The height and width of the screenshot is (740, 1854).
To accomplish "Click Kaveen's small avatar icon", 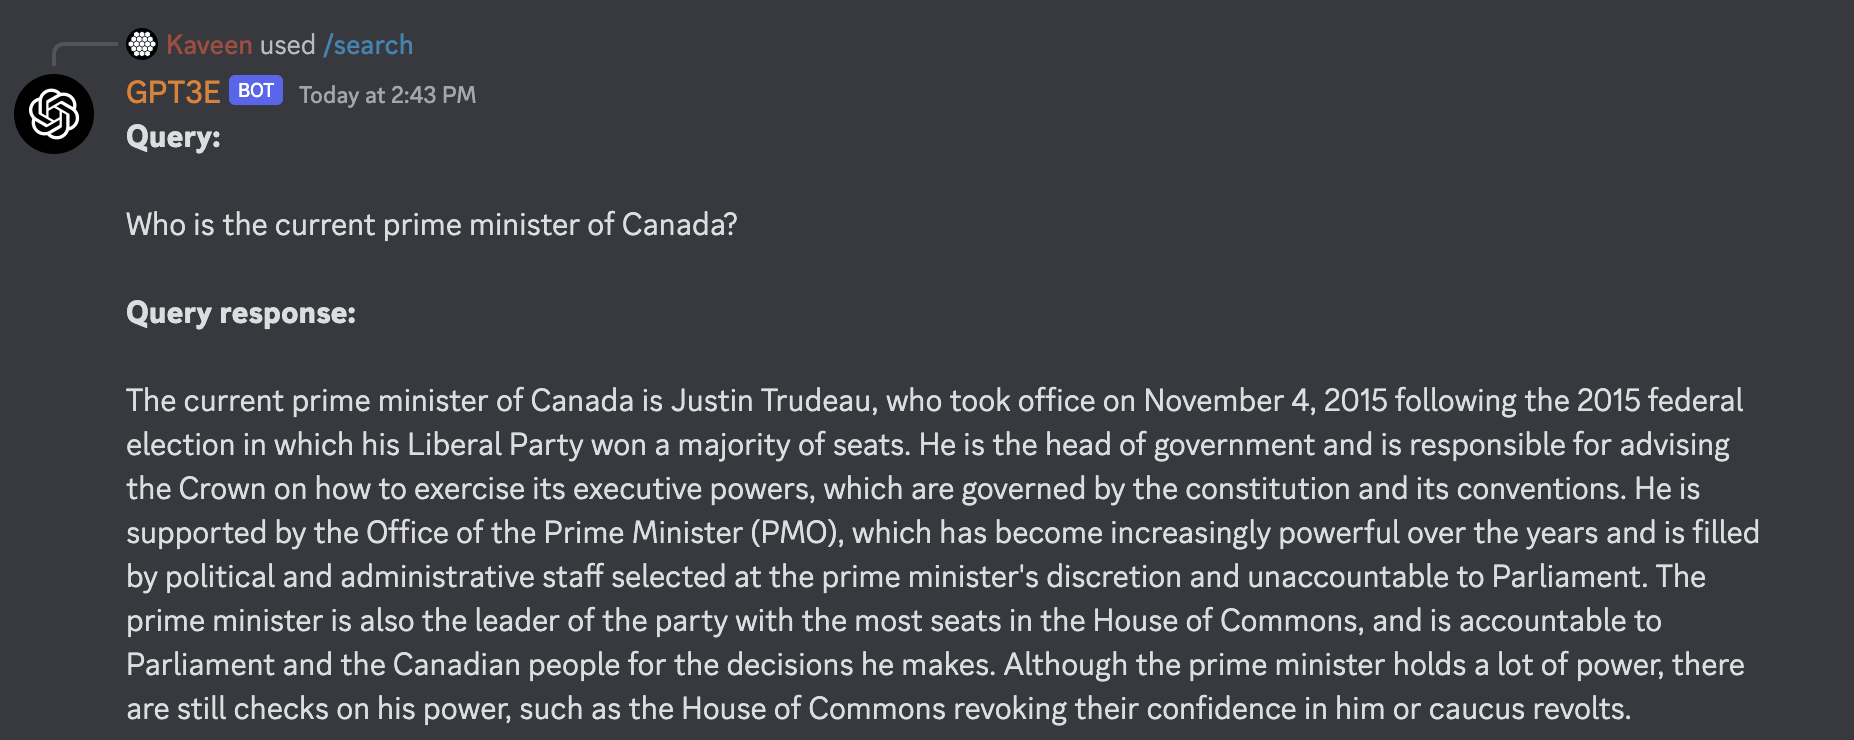I will (x=142, y=44).
